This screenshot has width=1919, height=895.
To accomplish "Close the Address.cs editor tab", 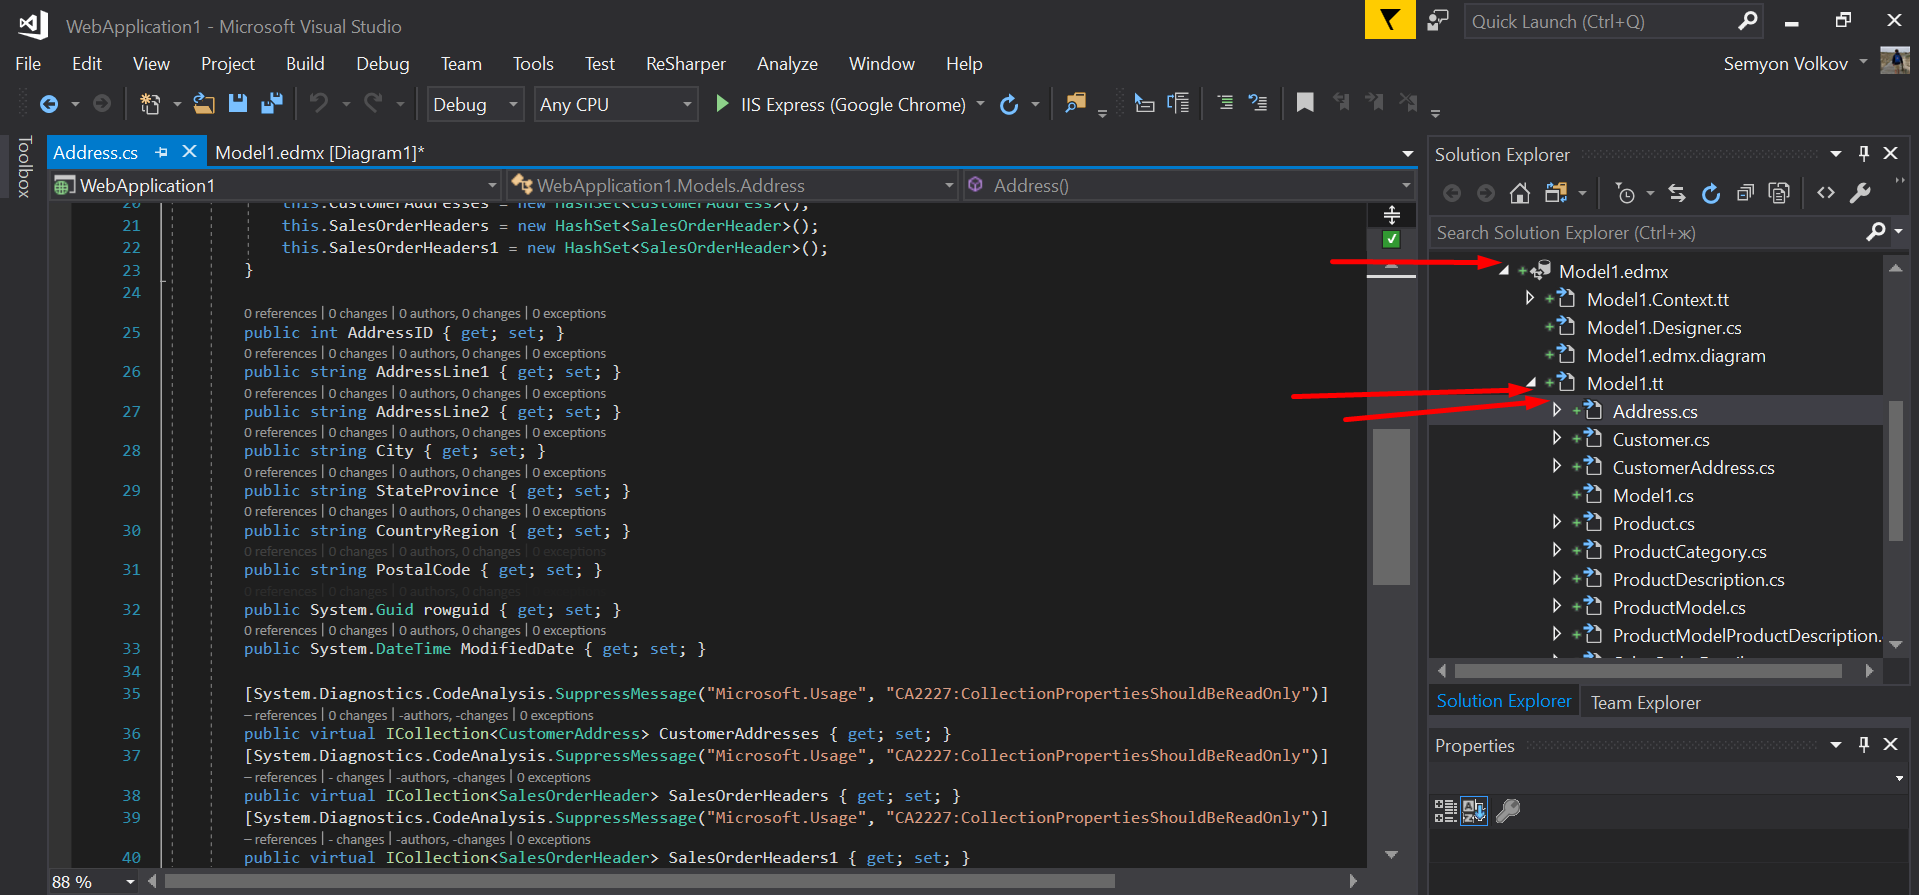I will click(189, 152).
